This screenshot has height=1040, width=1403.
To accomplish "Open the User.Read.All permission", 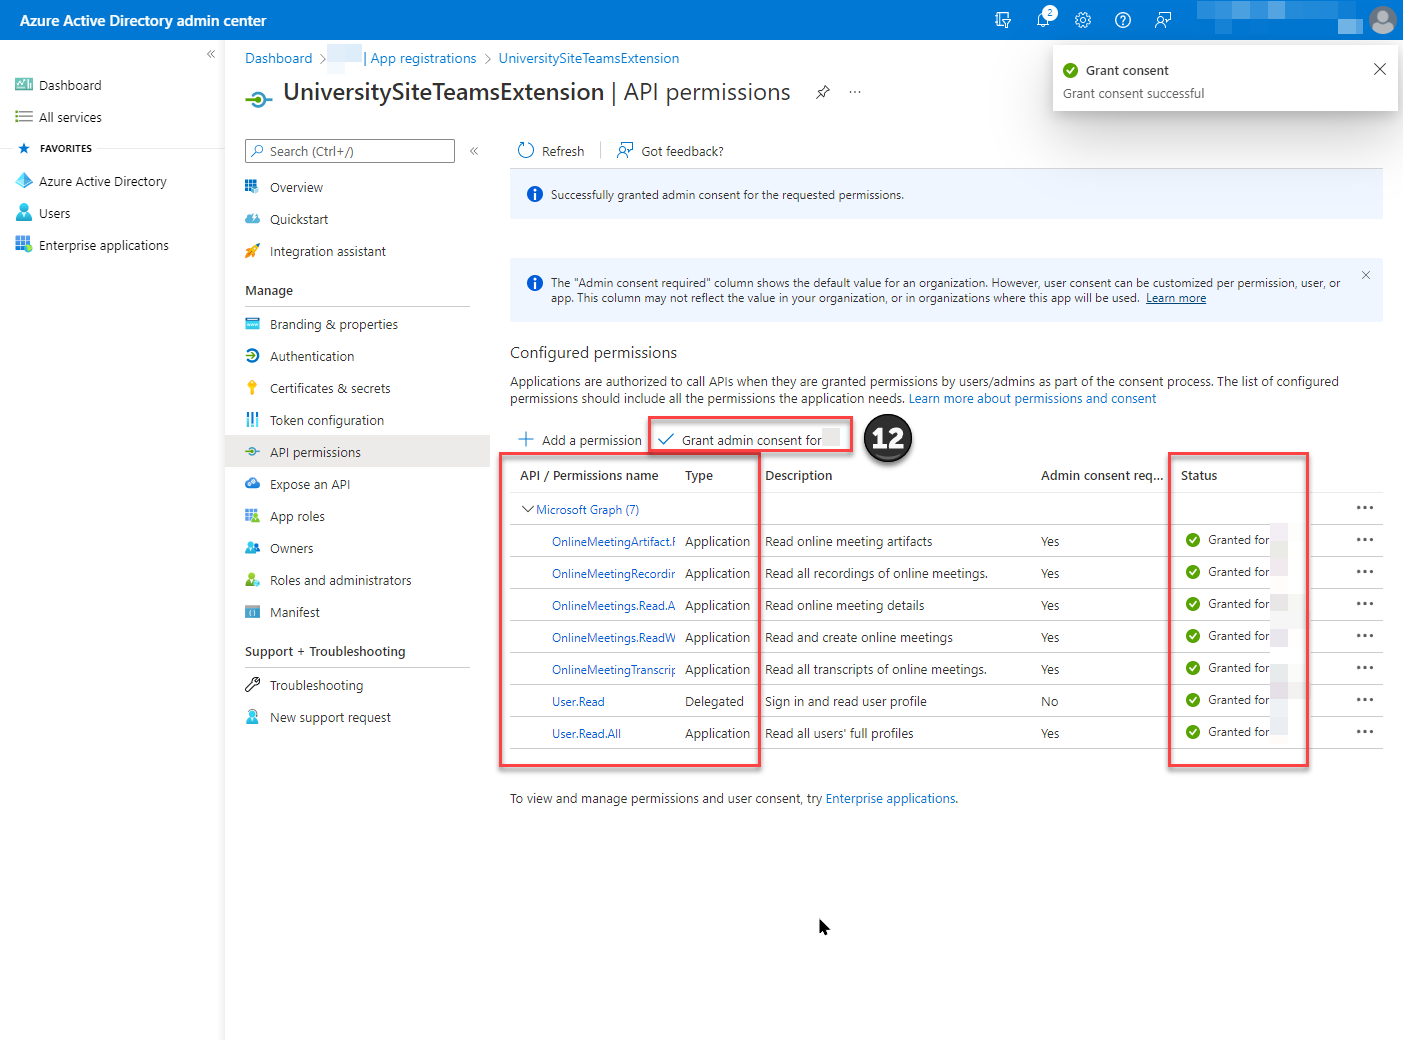I will (x=586, y=733).
